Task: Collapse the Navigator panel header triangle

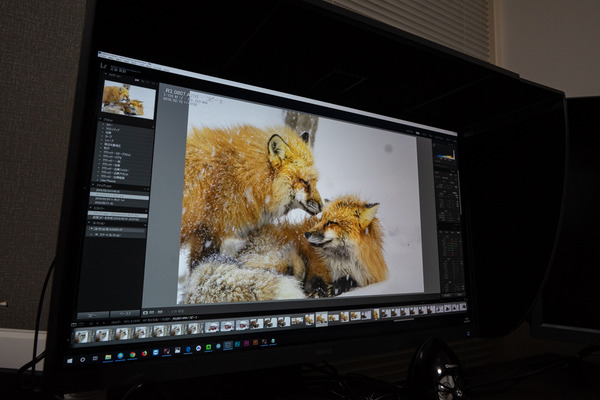Action: pyautogui.click(x=106, y=74)
